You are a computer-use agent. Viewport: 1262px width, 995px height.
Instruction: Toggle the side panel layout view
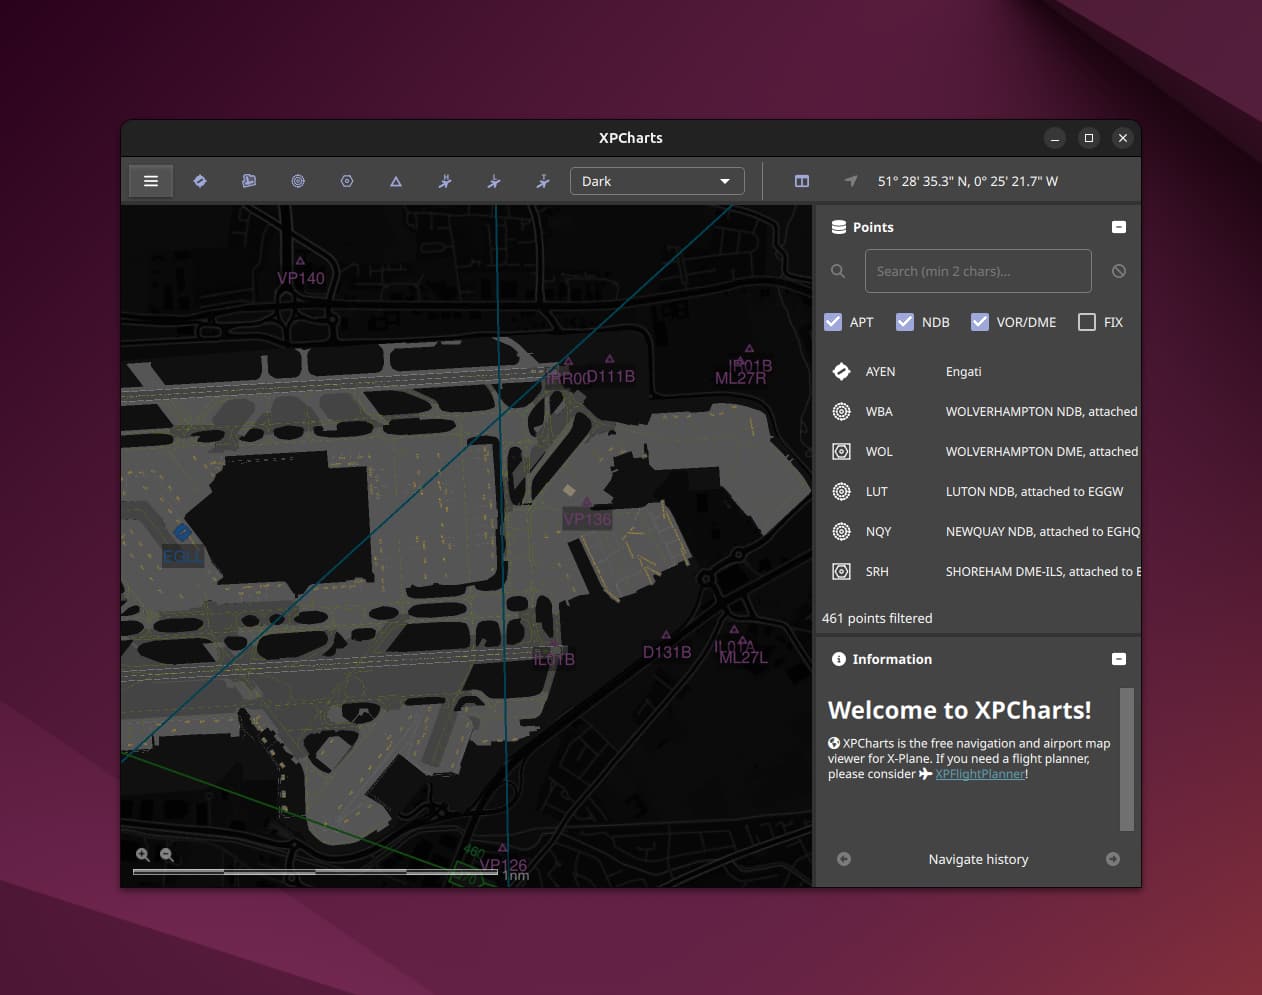click(x=801, y=181)
